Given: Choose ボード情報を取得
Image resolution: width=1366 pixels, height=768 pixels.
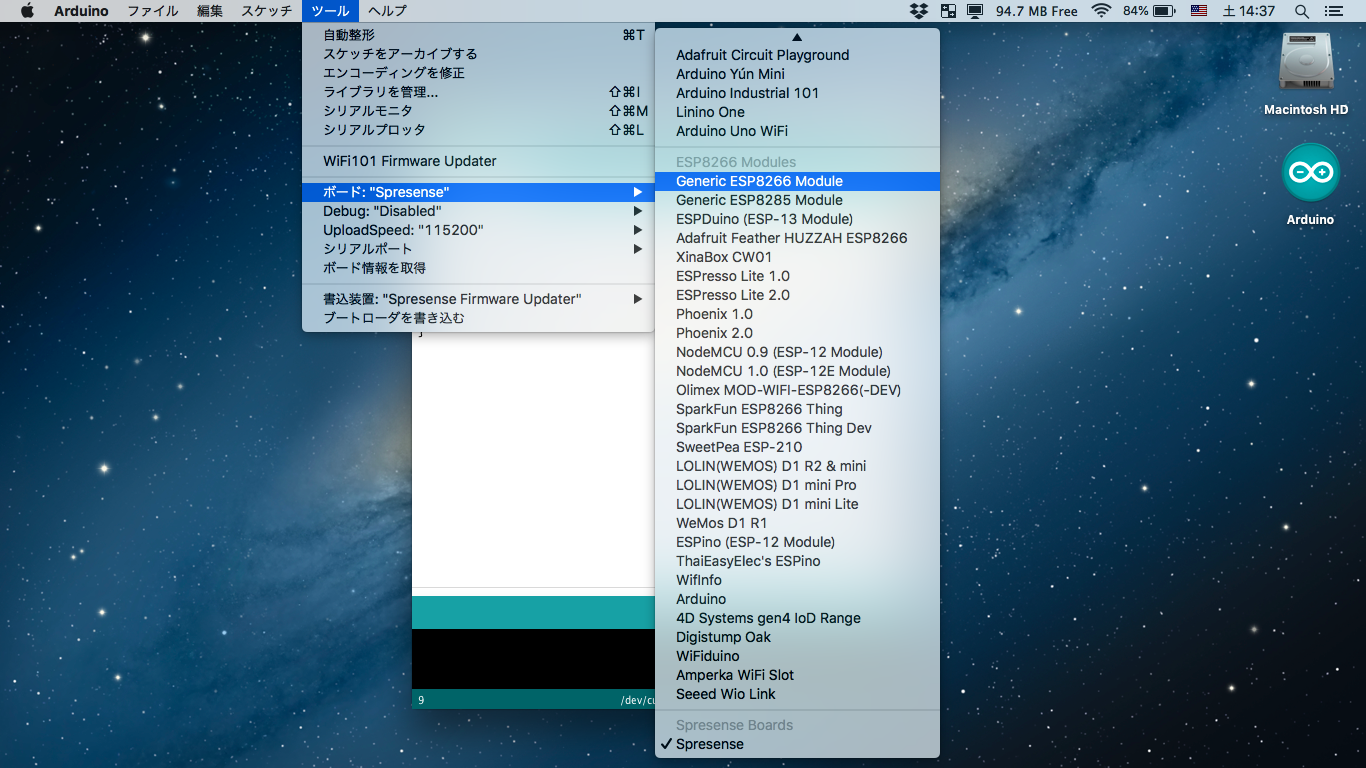Looking at the screenshot, I should [x=478, y=268].
